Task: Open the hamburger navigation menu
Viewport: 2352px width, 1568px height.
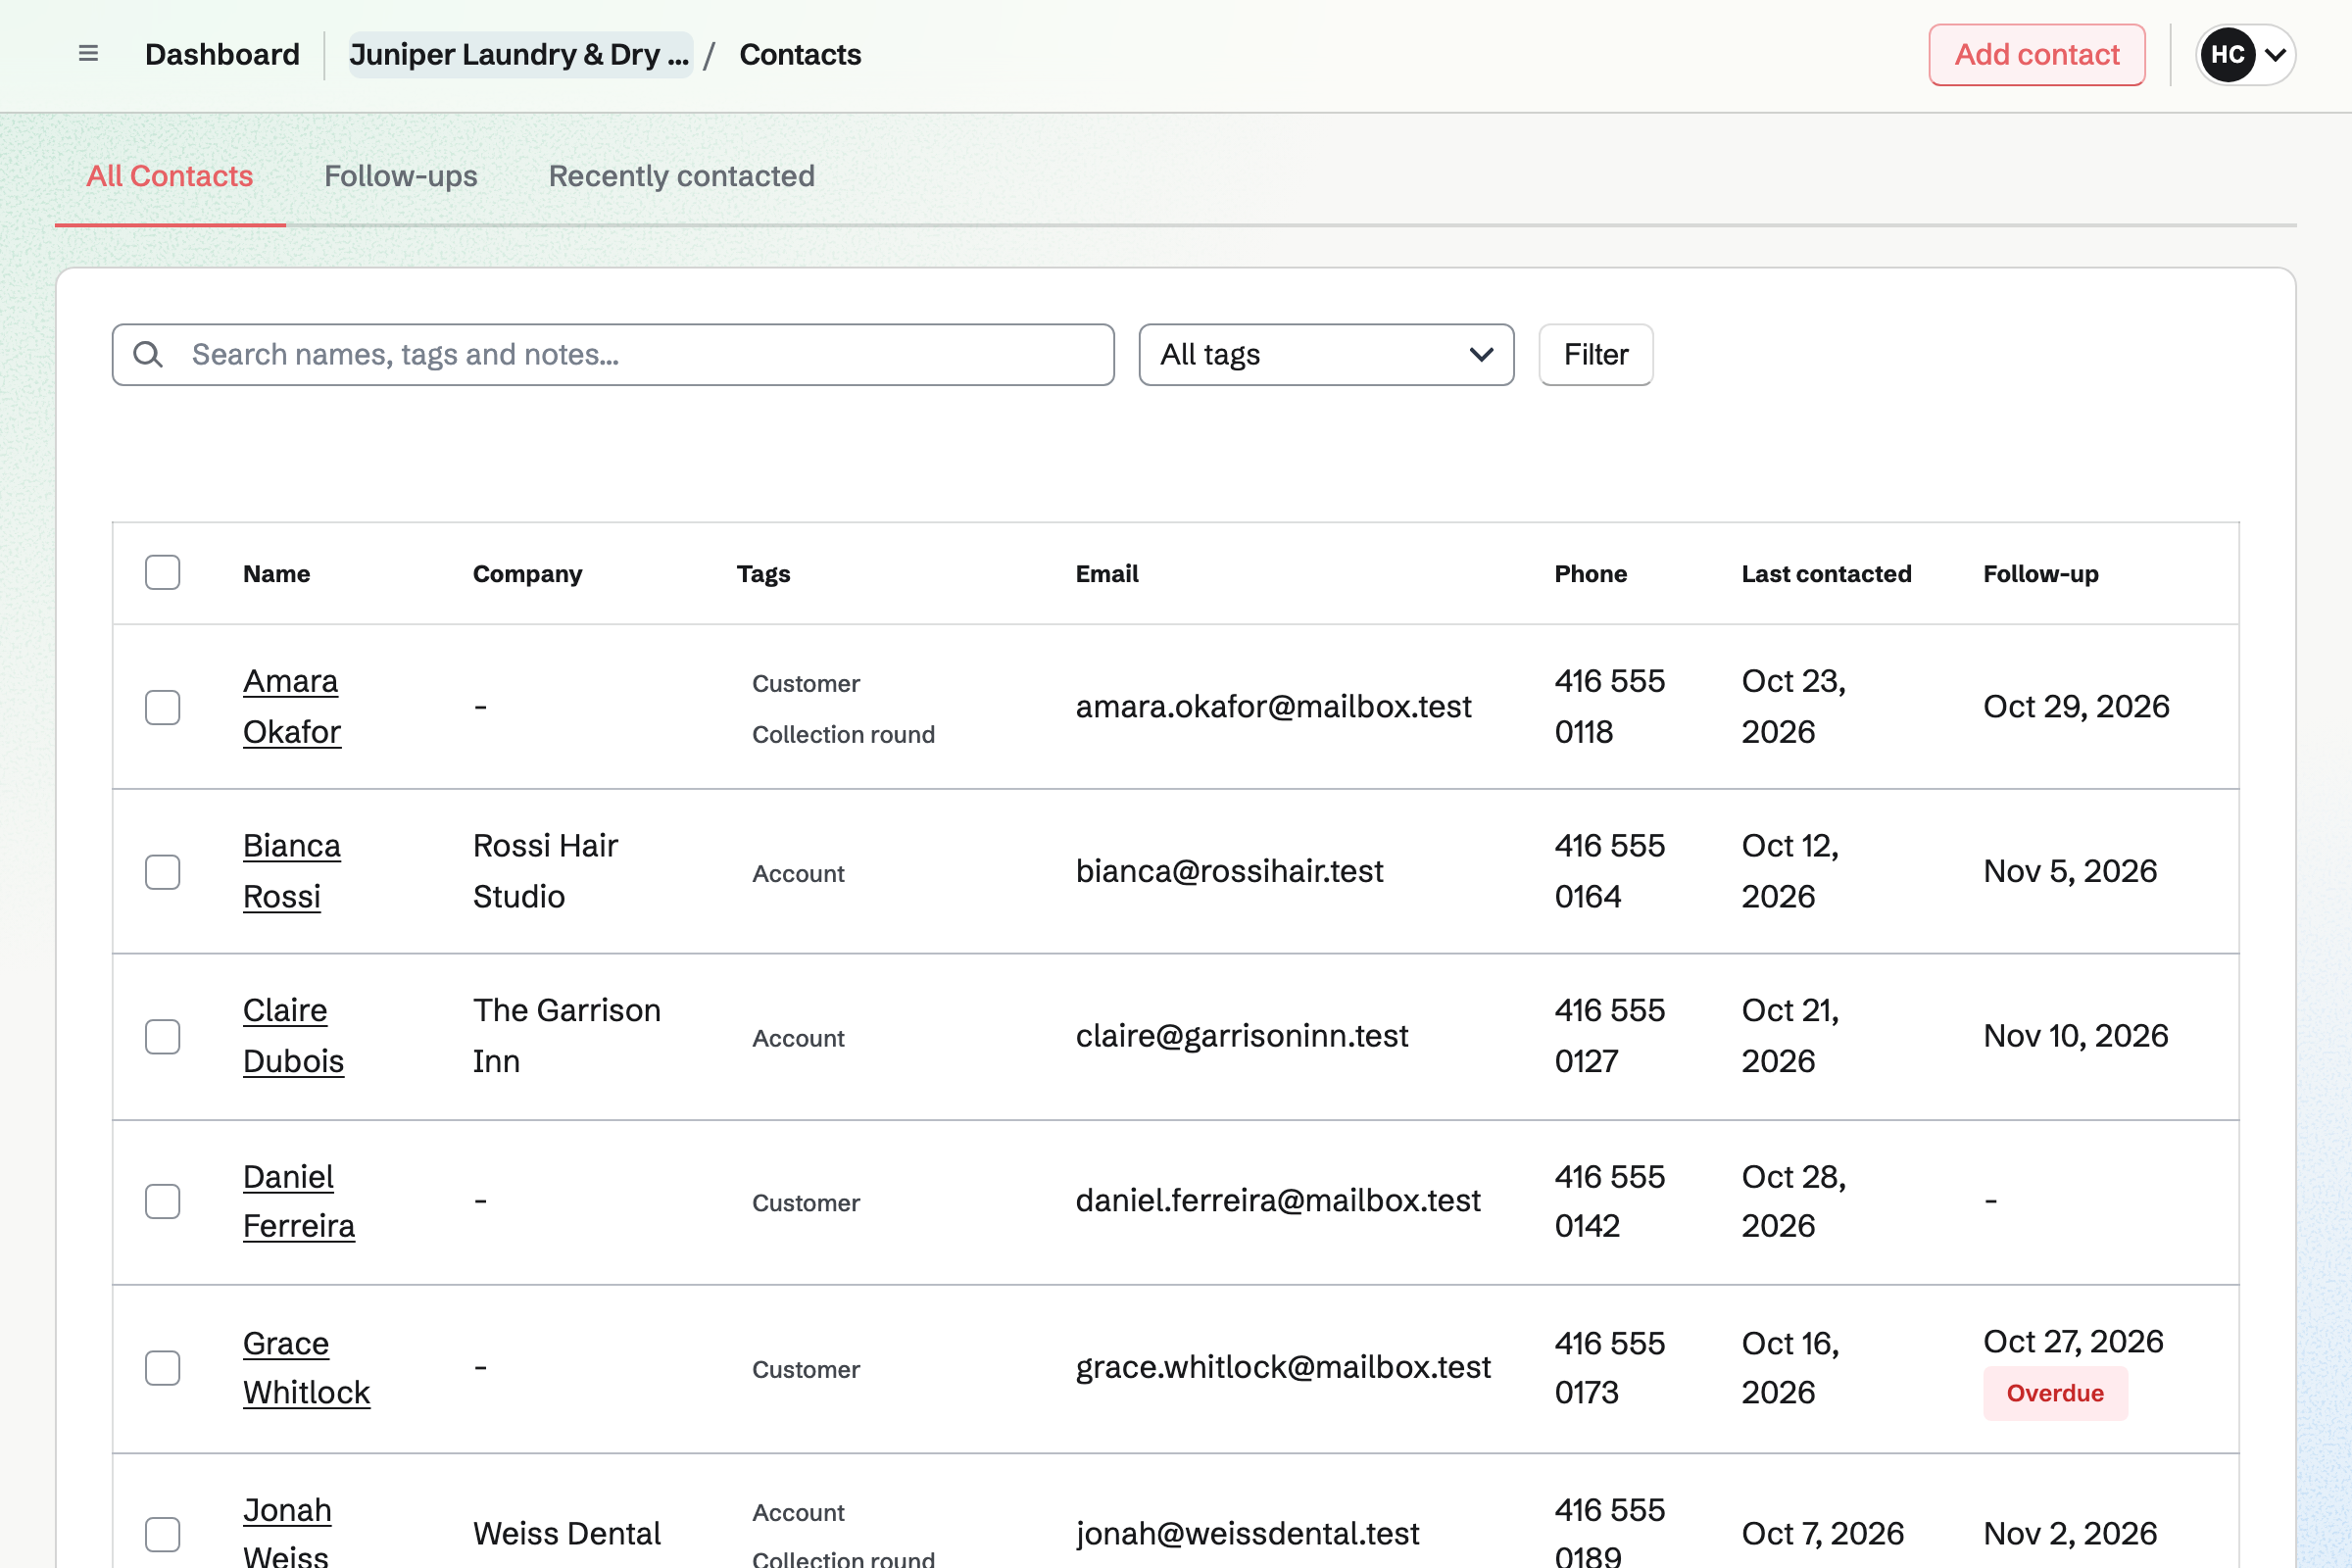Action: point(88,54)
